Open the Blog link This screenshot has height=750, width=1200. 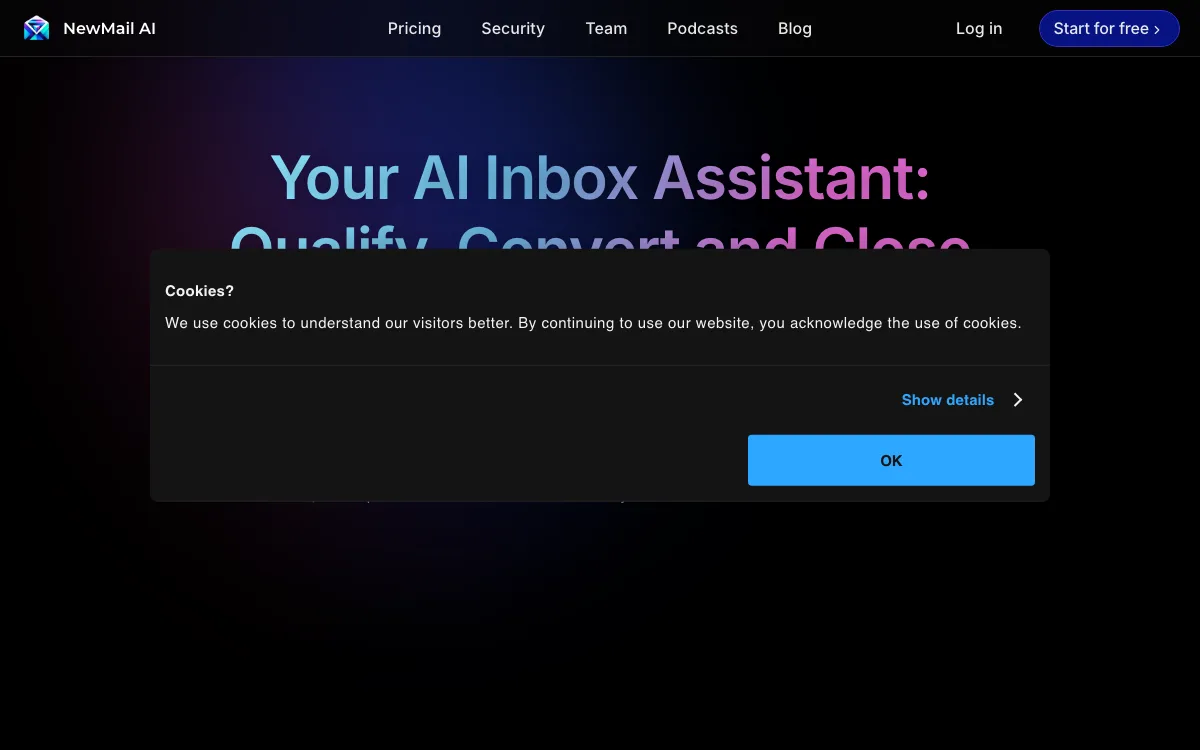point(795,28)
